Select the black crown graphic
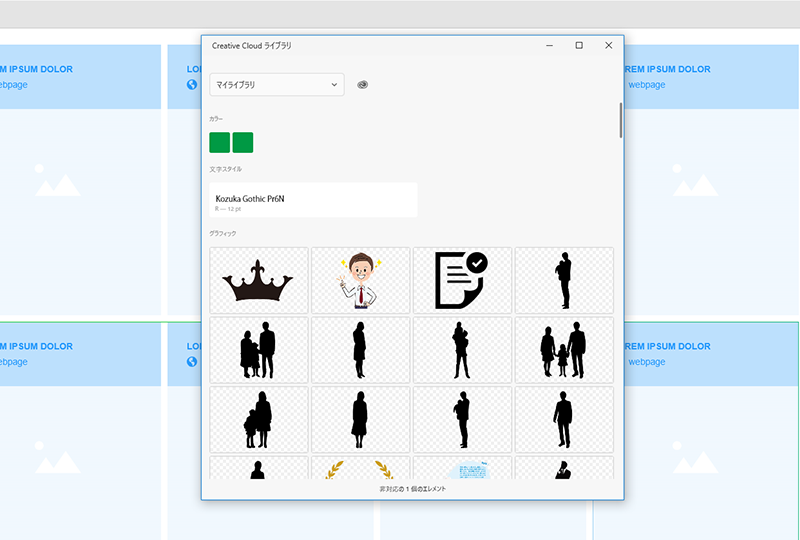 click(259, 280)
